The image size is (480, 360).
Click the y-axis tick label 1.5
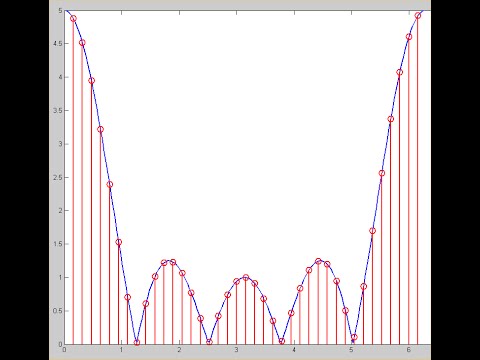click(x=58, y=244)
